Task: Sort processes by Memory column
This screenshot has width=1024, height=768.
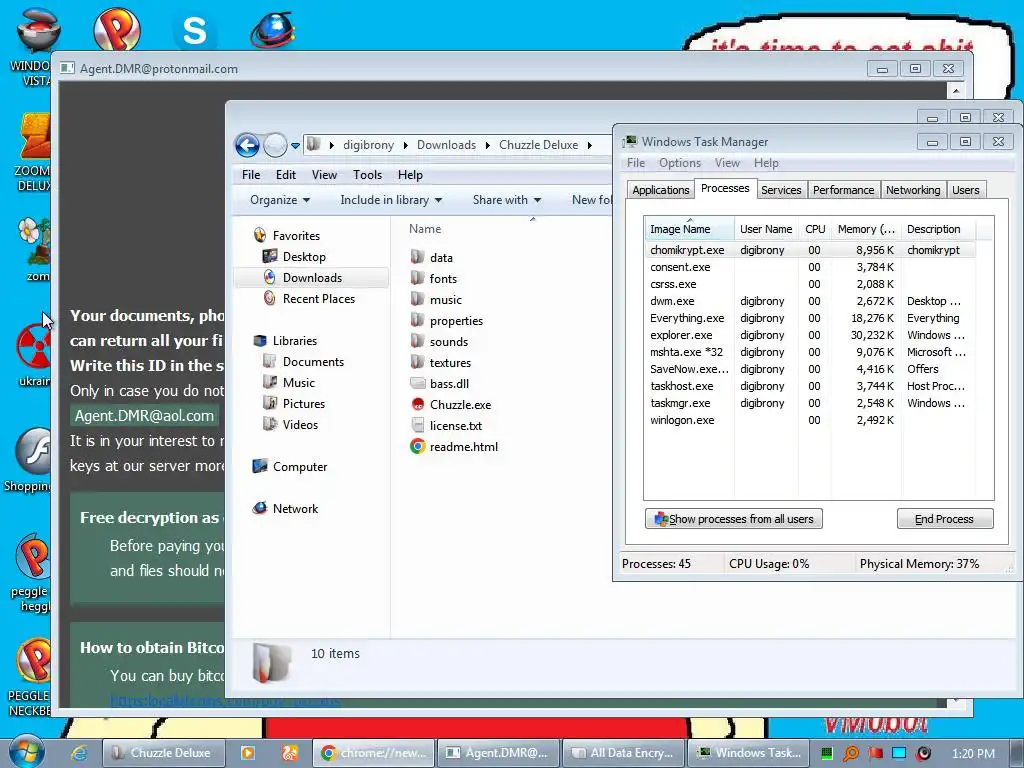Action: click(867, 229)
